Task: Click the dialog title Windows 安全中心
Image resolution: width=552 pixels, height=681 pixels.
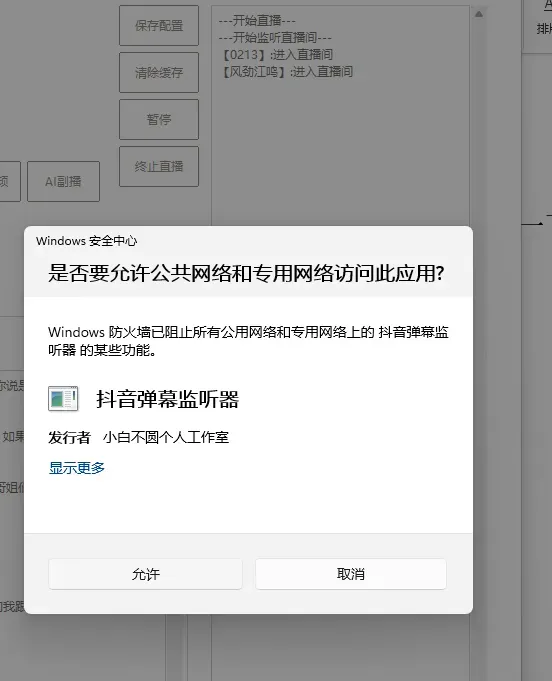Action: [x=86, y=241]
